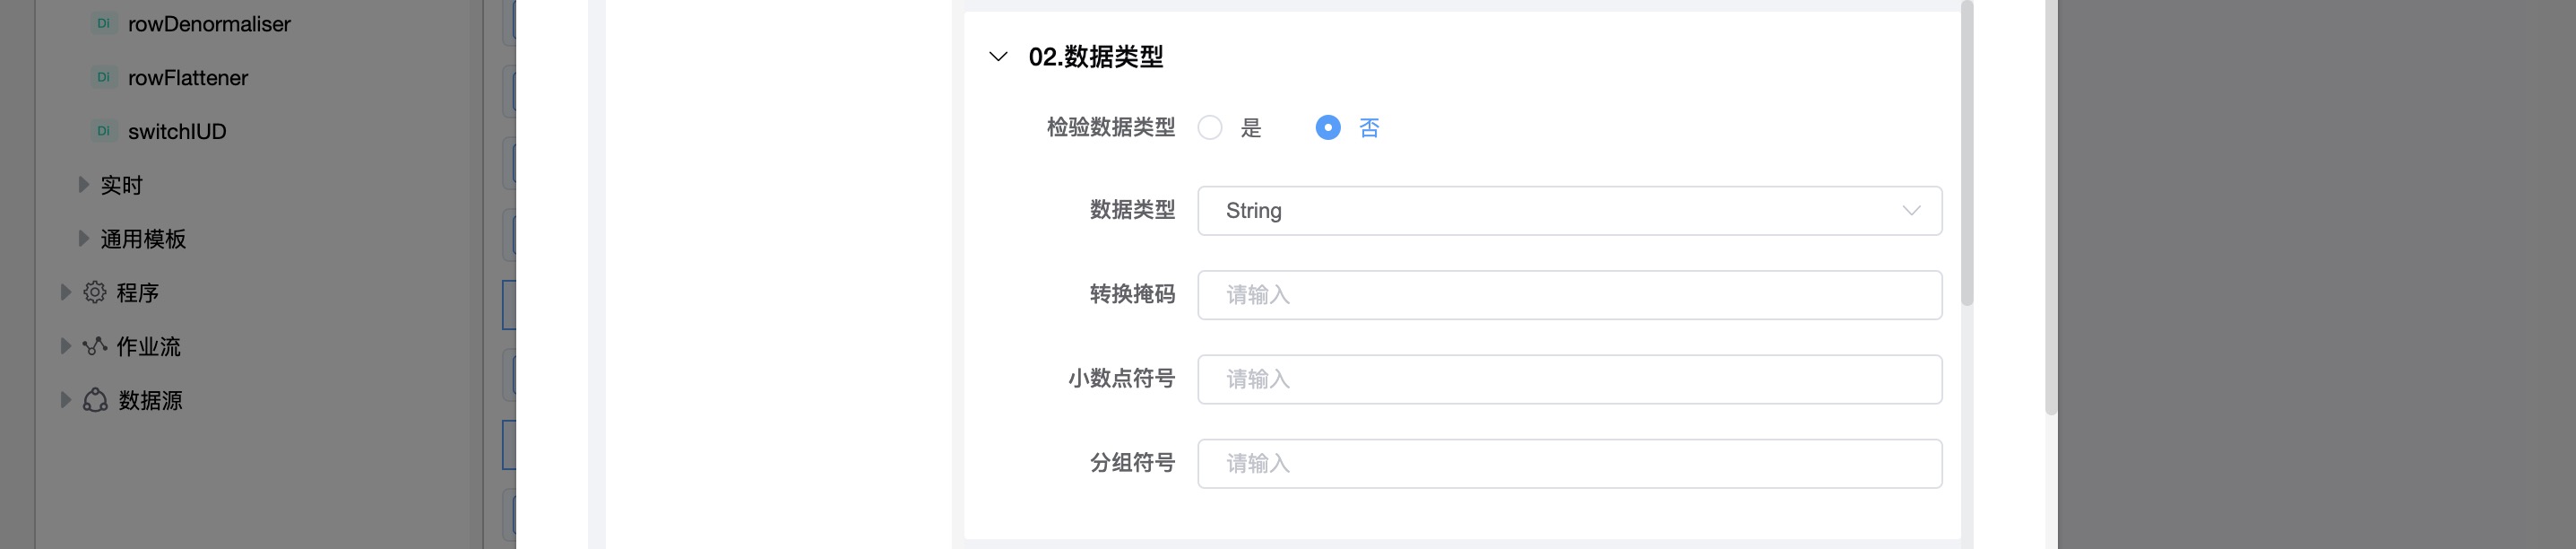This screenshot has height=549, width=2576.
Task: Select 否 for 检验数据类型
Action: [1328, 128]
